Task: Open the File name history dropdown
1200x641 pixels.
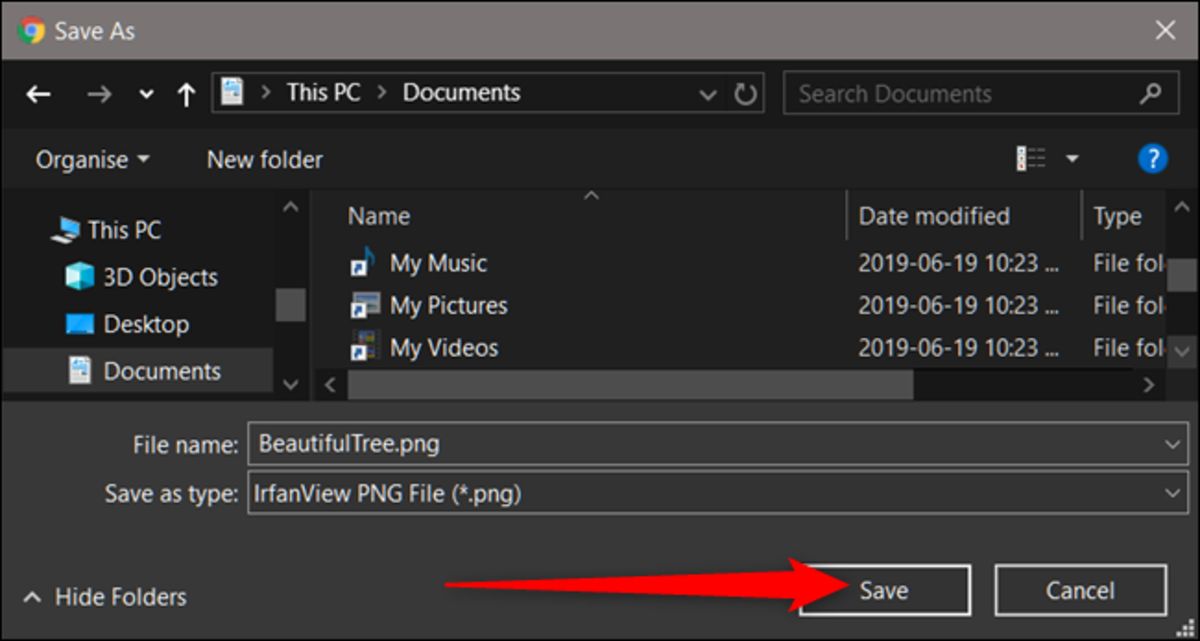Action: tap(1174, 443)
